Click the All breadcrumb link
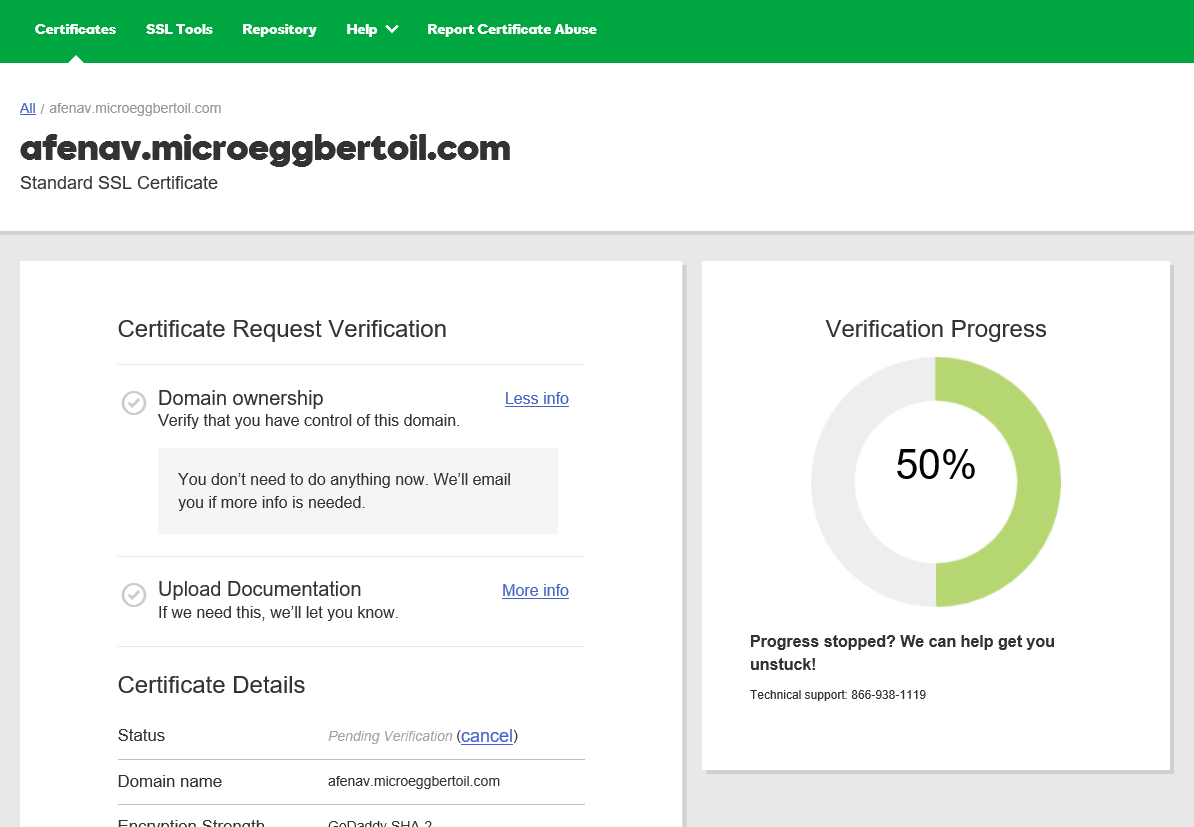The image size is (1194, 827). [28, 108]
